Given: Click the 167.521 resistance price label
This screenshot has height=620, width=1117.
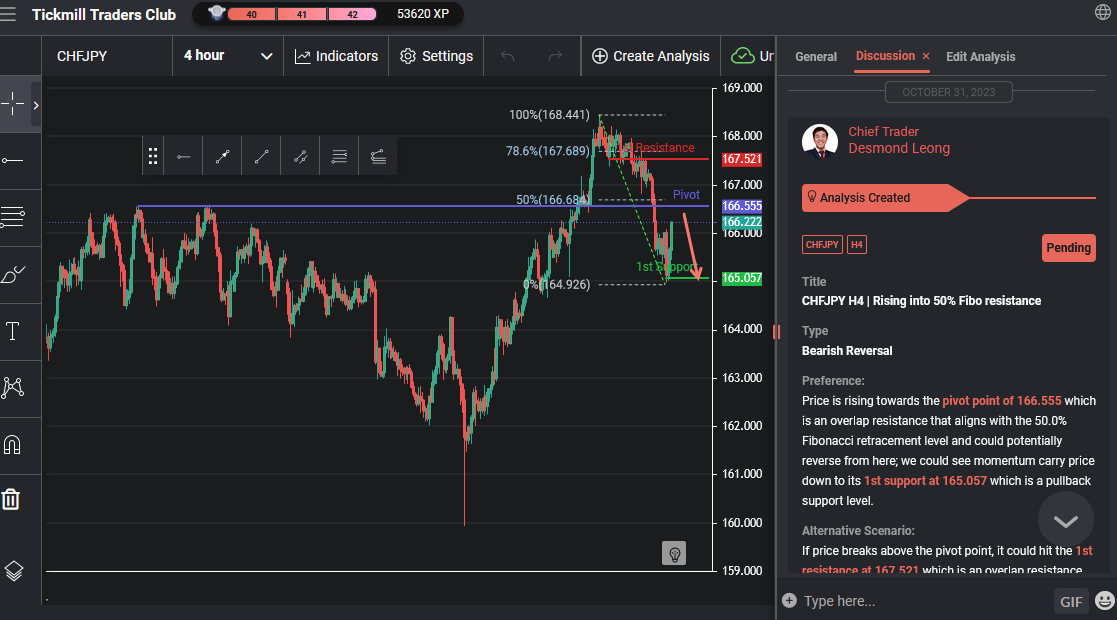Looking at the screenshot, I should tap(742, 160).
